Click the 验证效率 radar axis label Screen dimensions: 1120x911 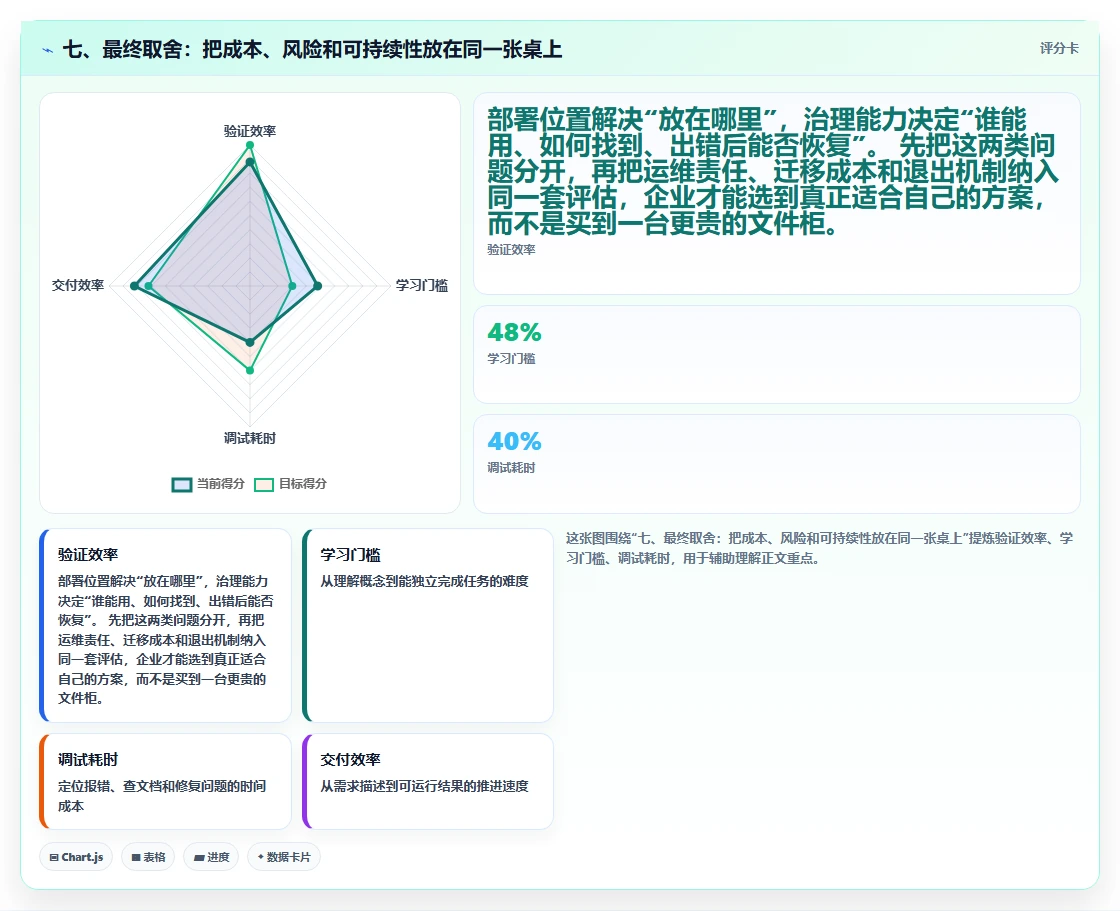[250, 131]
